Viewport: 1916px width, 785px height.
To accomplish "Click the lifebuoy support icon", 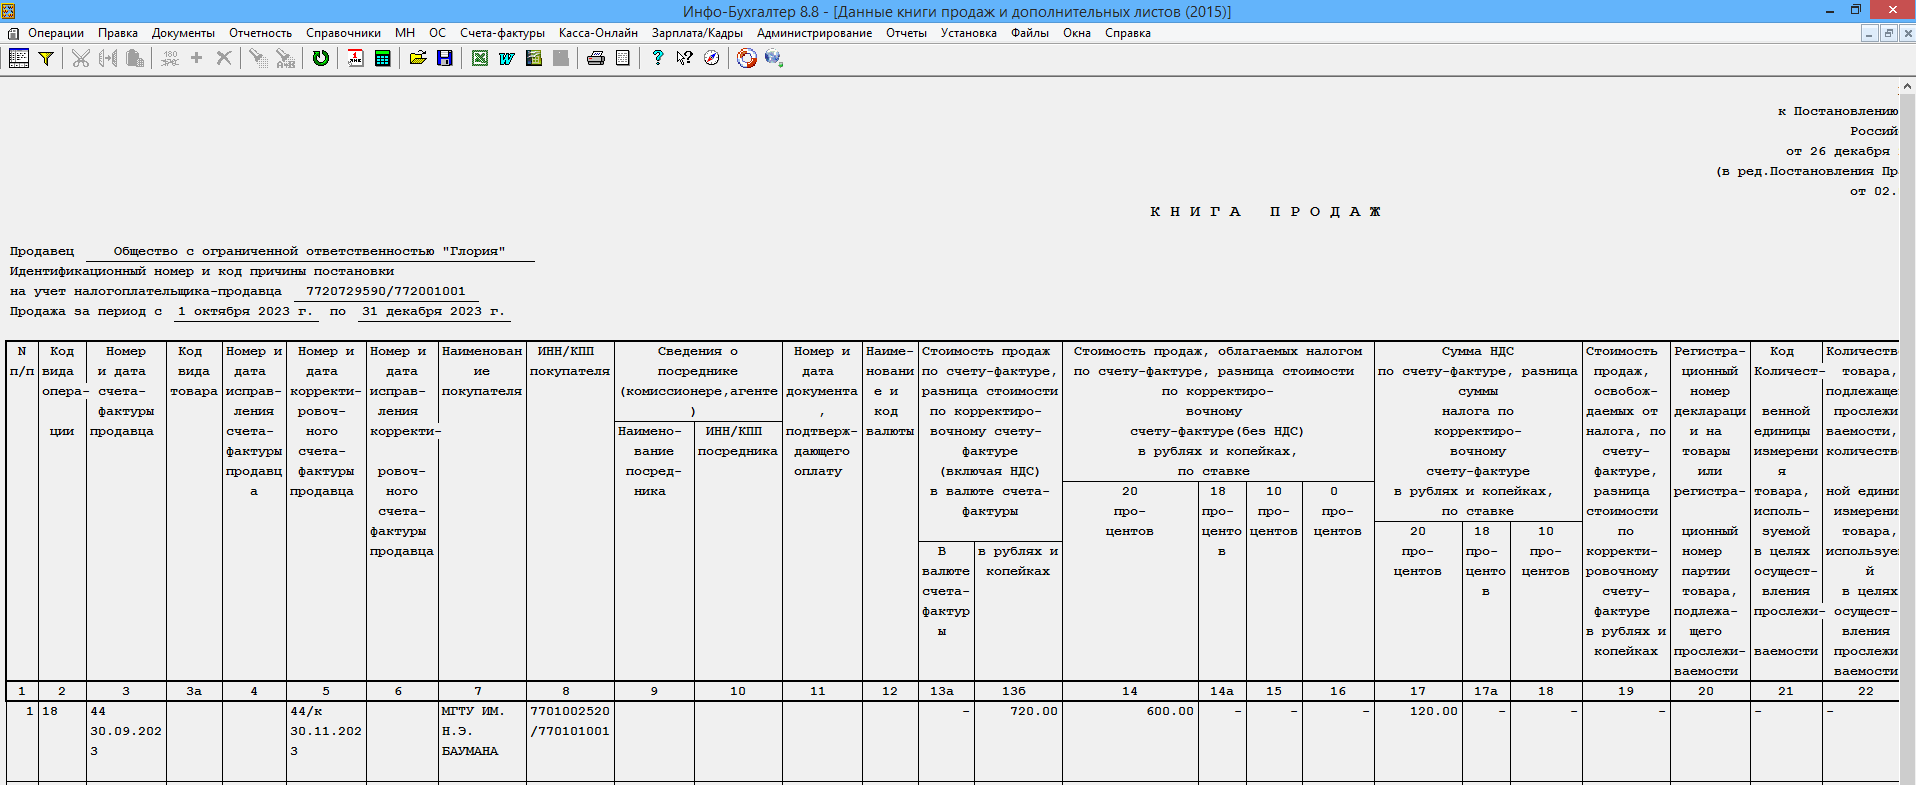I will (746, 58).
